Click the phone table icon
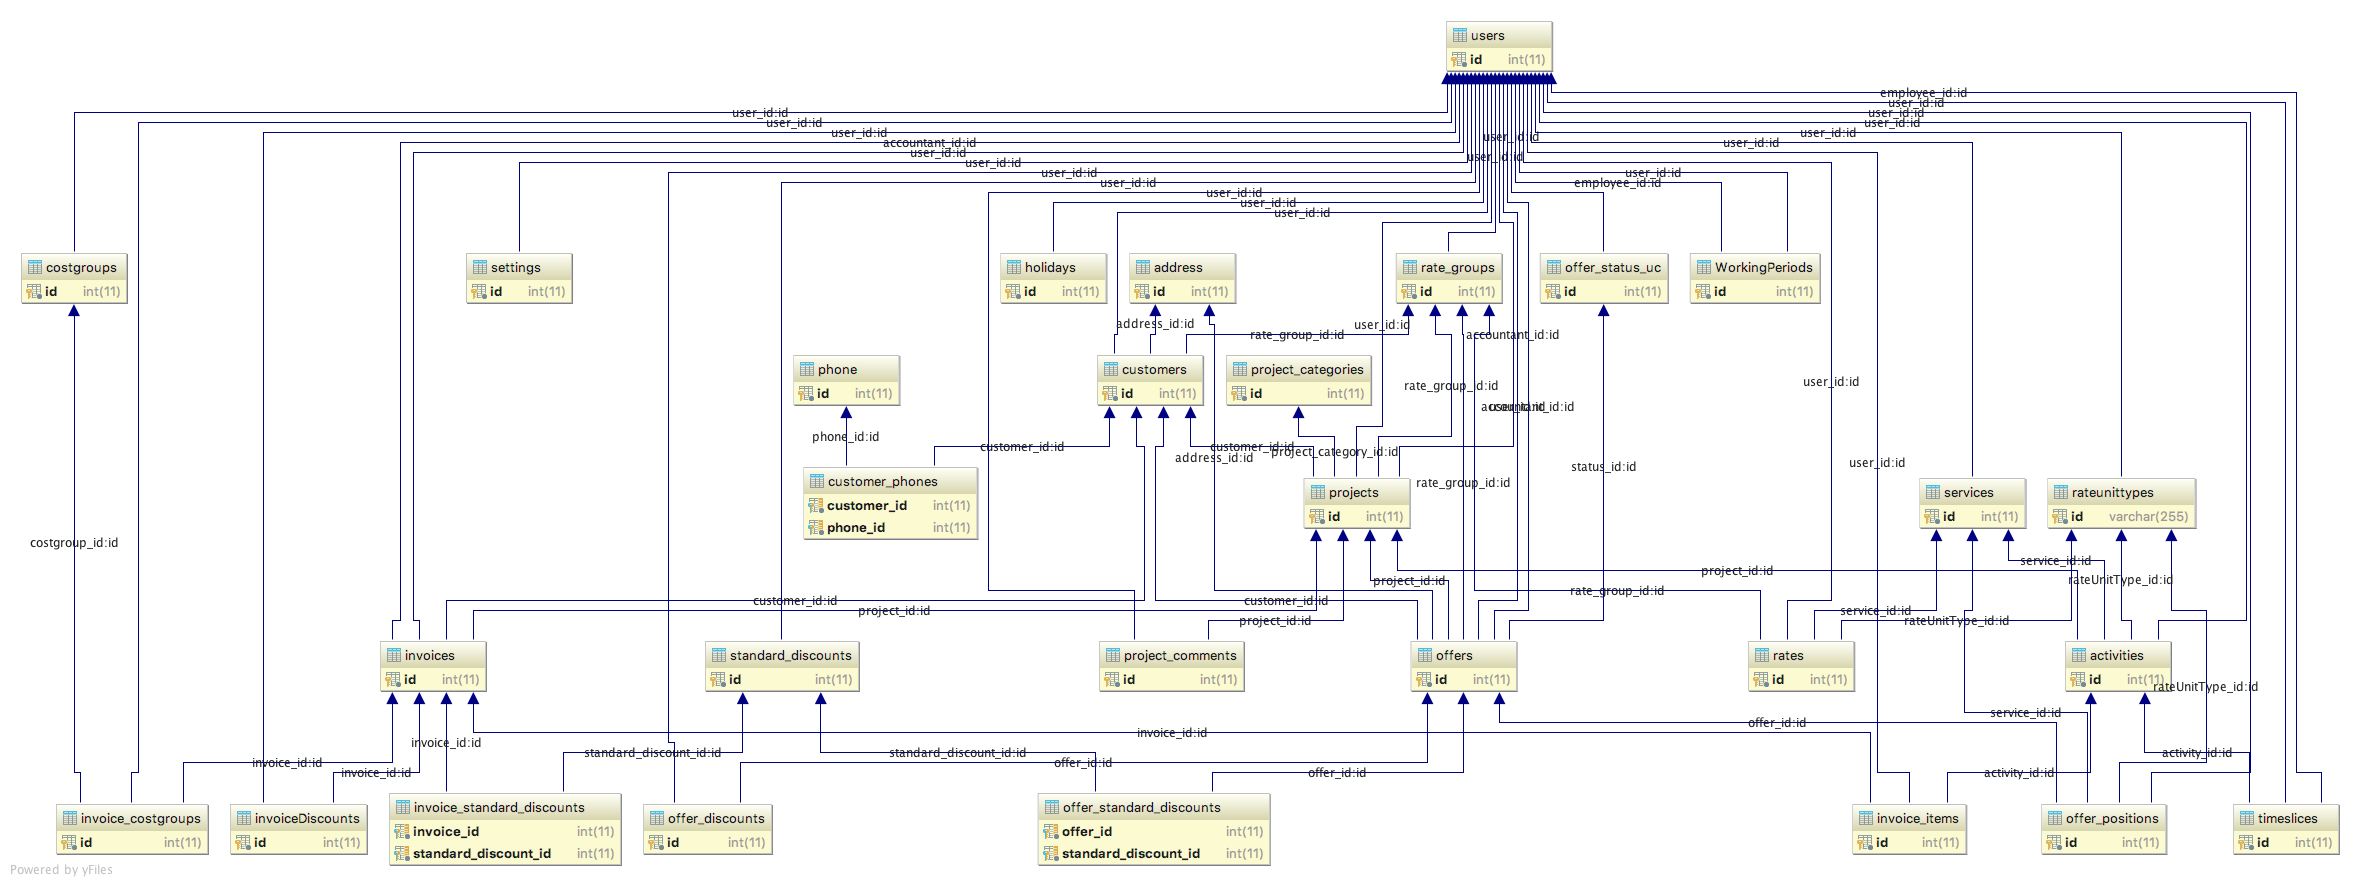The image size is (2360, 886). pyautogui.click(x=807, y=369)
